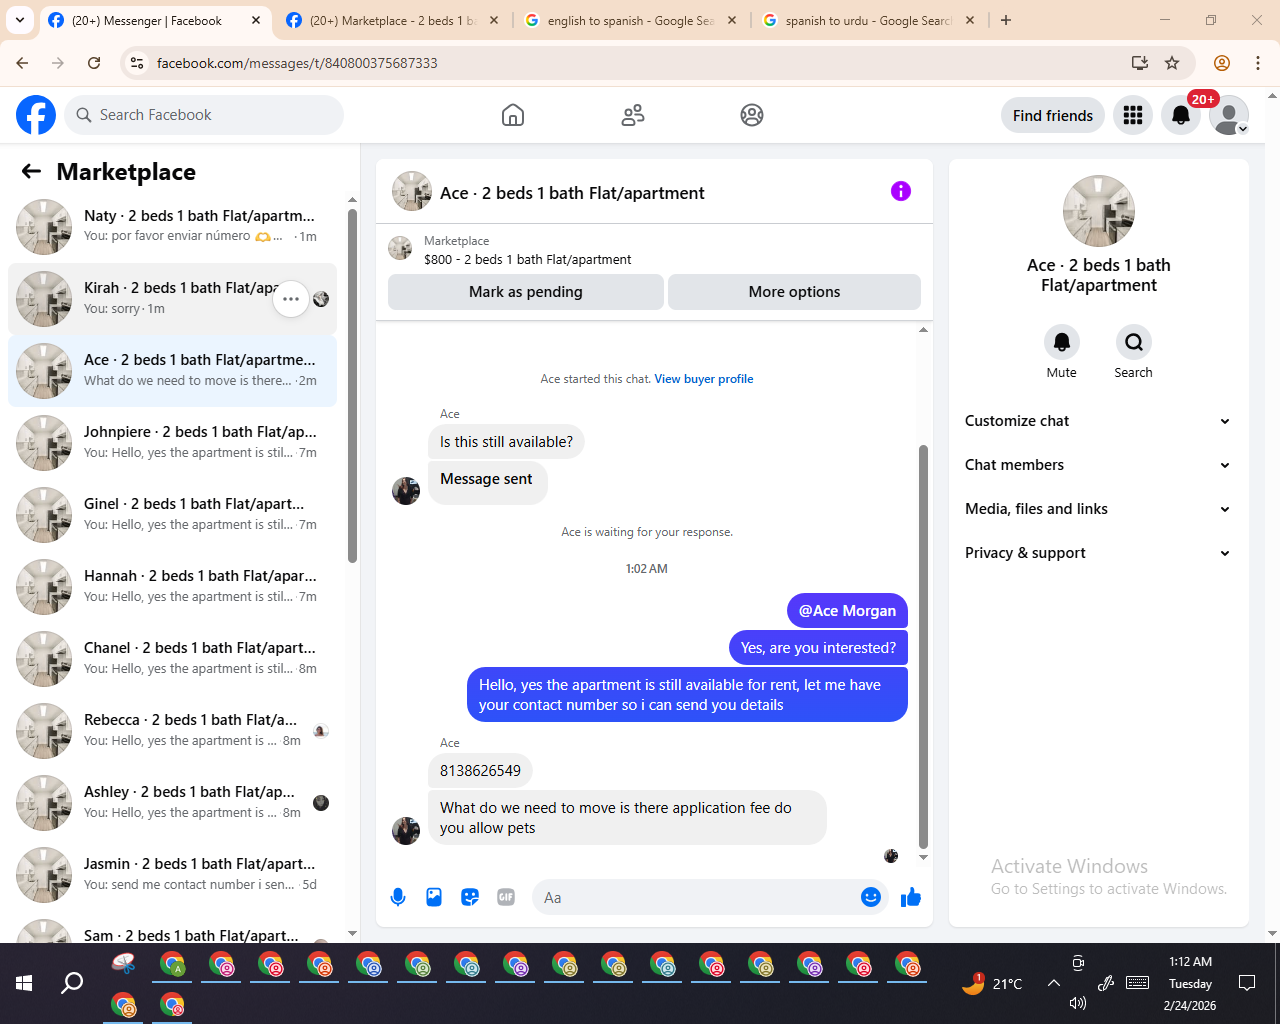Open Ginel conversation
Image resolution: width=1280 pixels, height=1024 pixels.
coord(172,515)
